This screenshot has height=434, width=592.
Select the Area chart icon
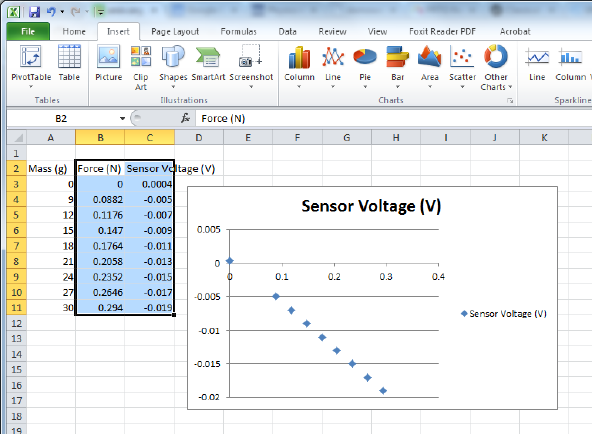coord(430,67)
